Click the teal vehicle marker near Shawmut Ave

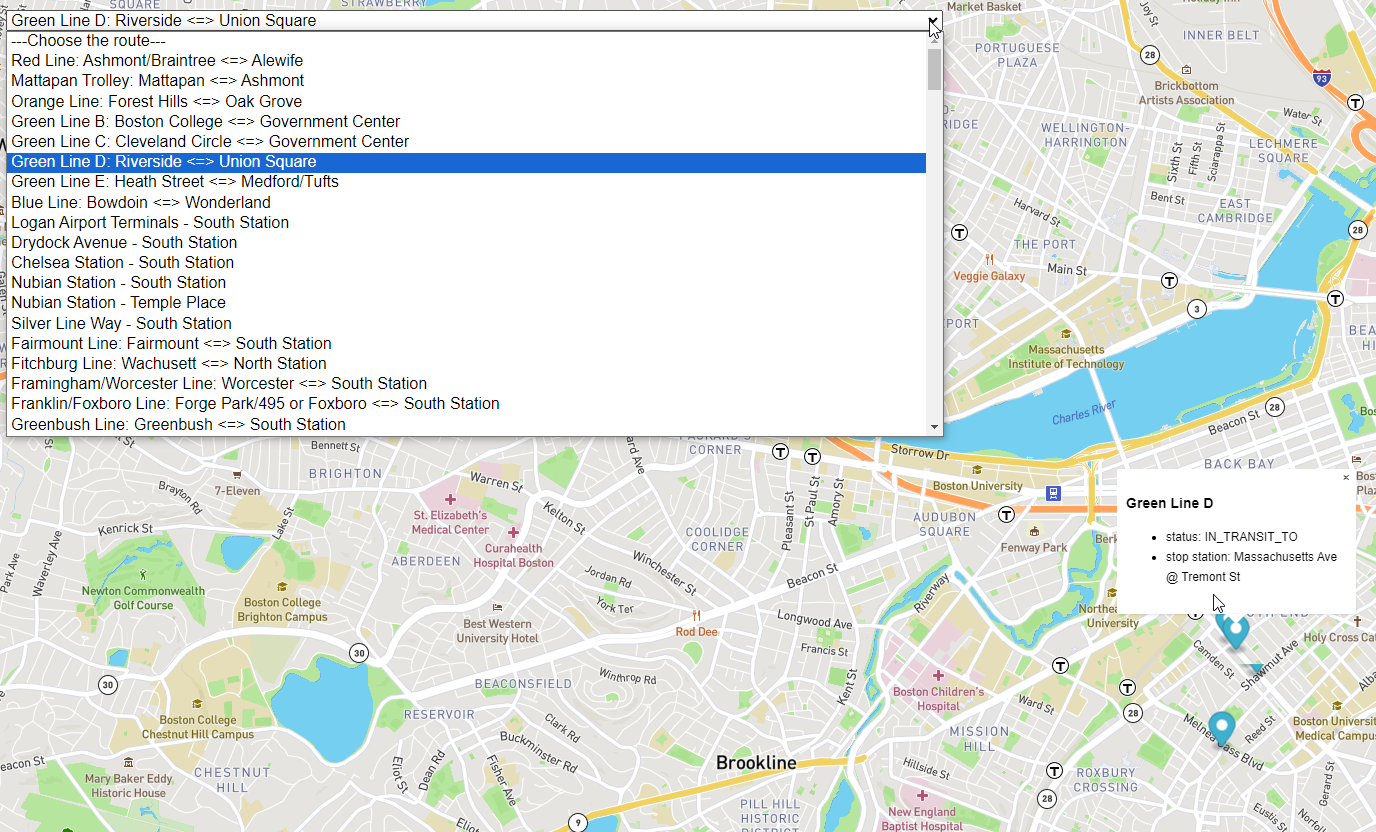tap(1236, 630)
